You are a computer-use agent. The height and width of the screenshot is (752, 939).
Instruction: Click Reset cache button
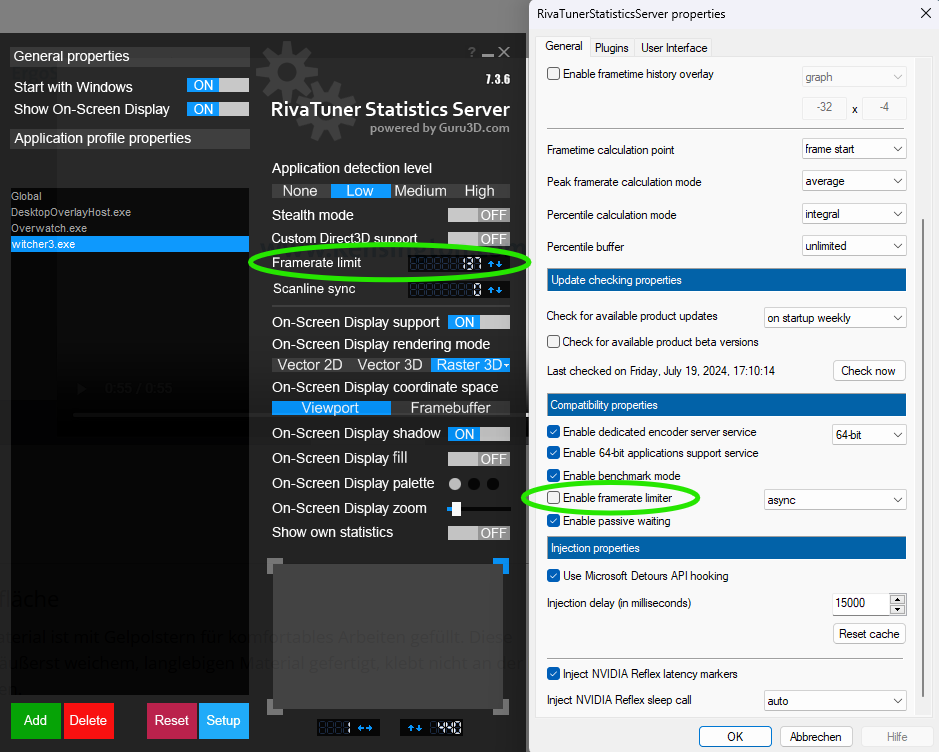point(868,633)
